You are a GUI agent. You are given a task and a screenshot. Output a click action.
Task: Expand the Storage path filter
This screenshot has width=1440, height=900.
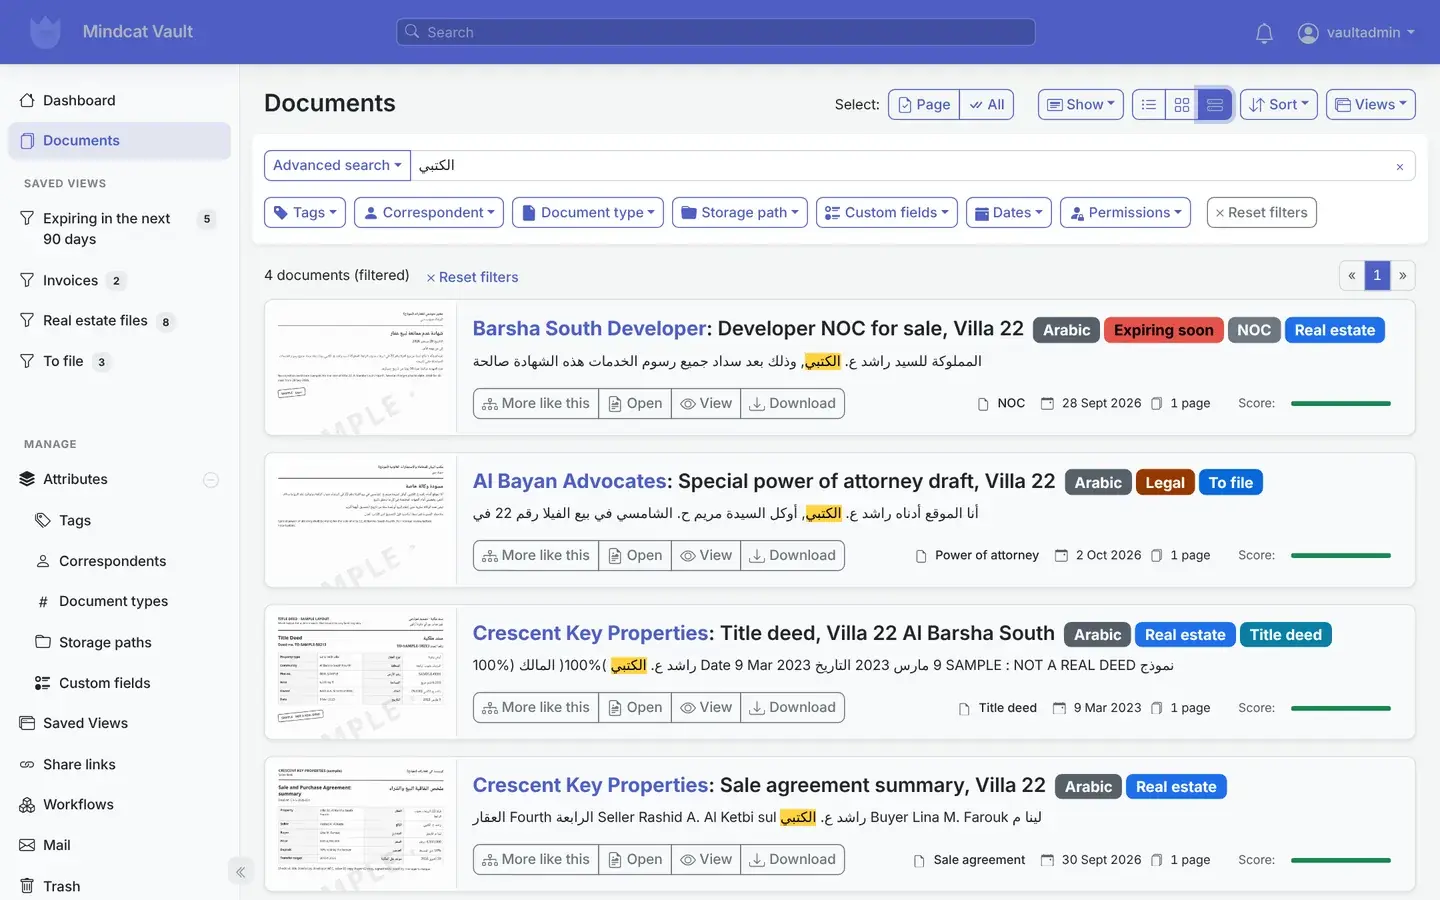740,212
